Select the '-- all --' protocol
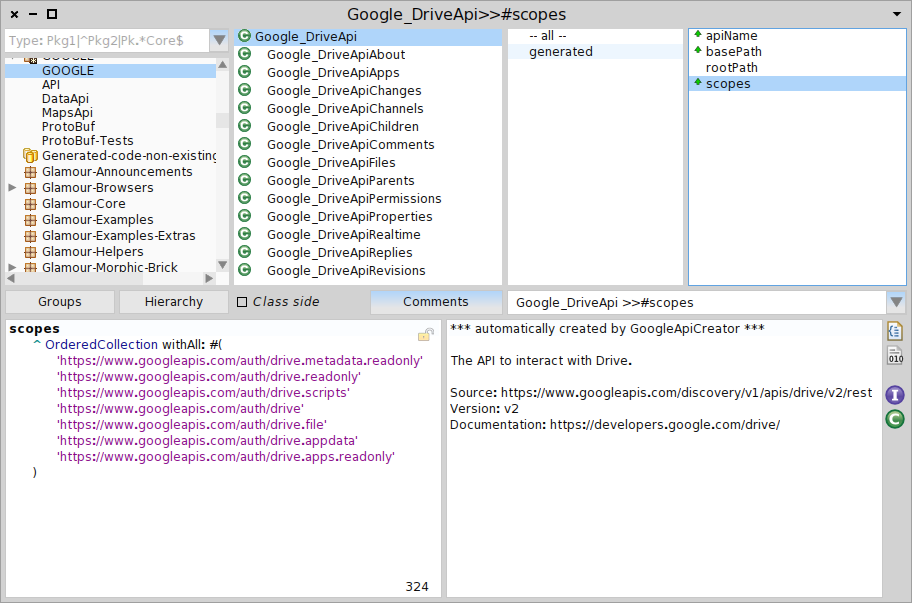The height and width of the screenshot is (603, 912). pos(595,35)
